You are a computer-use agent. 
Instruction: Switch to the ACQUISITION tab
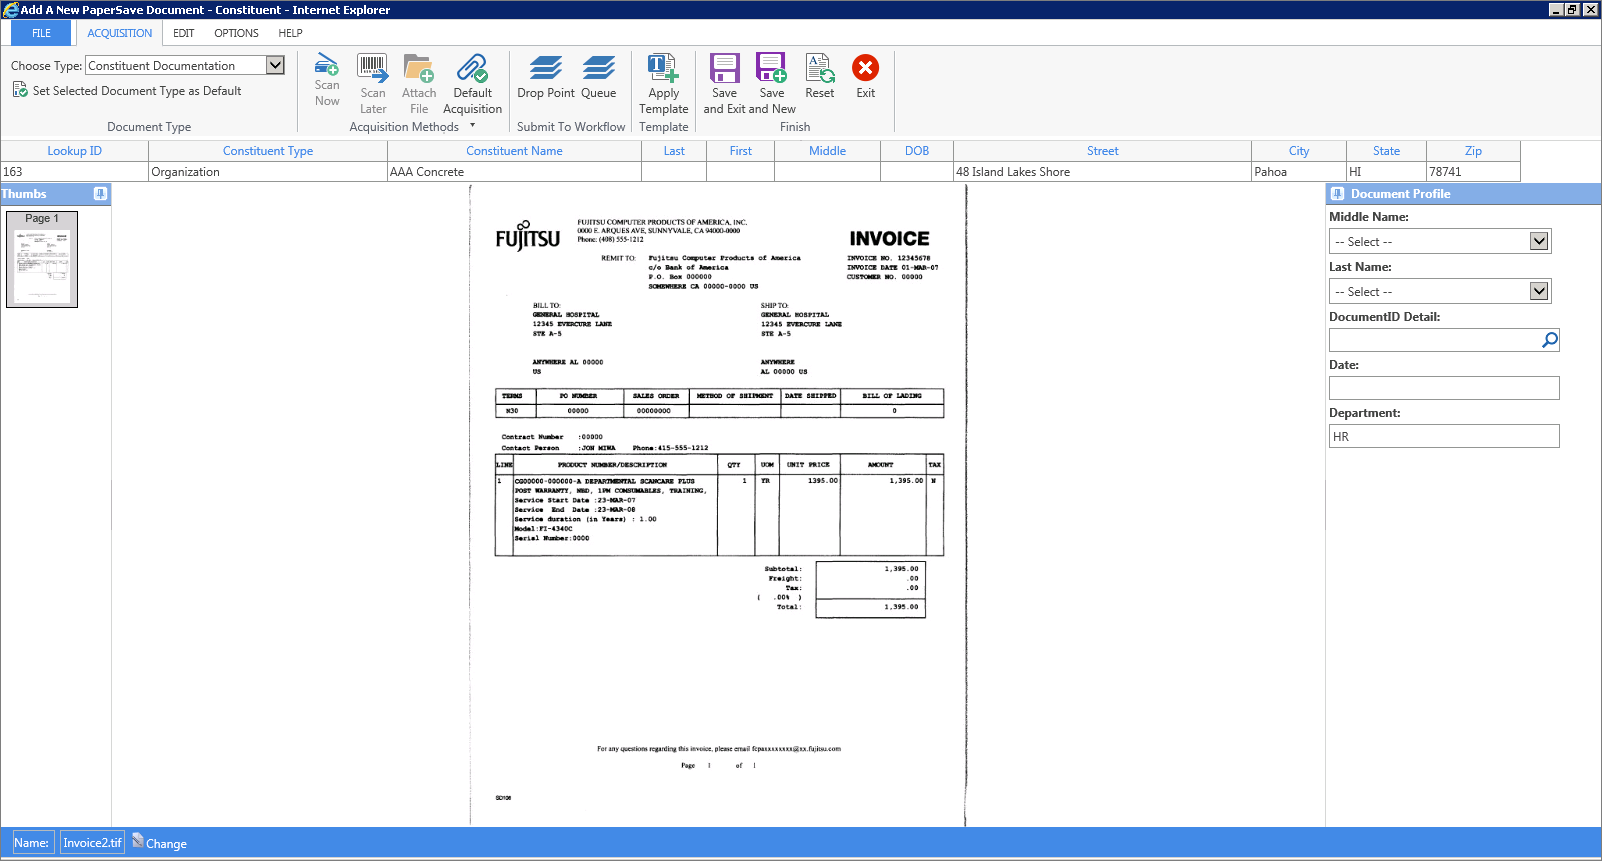(120, 33)
